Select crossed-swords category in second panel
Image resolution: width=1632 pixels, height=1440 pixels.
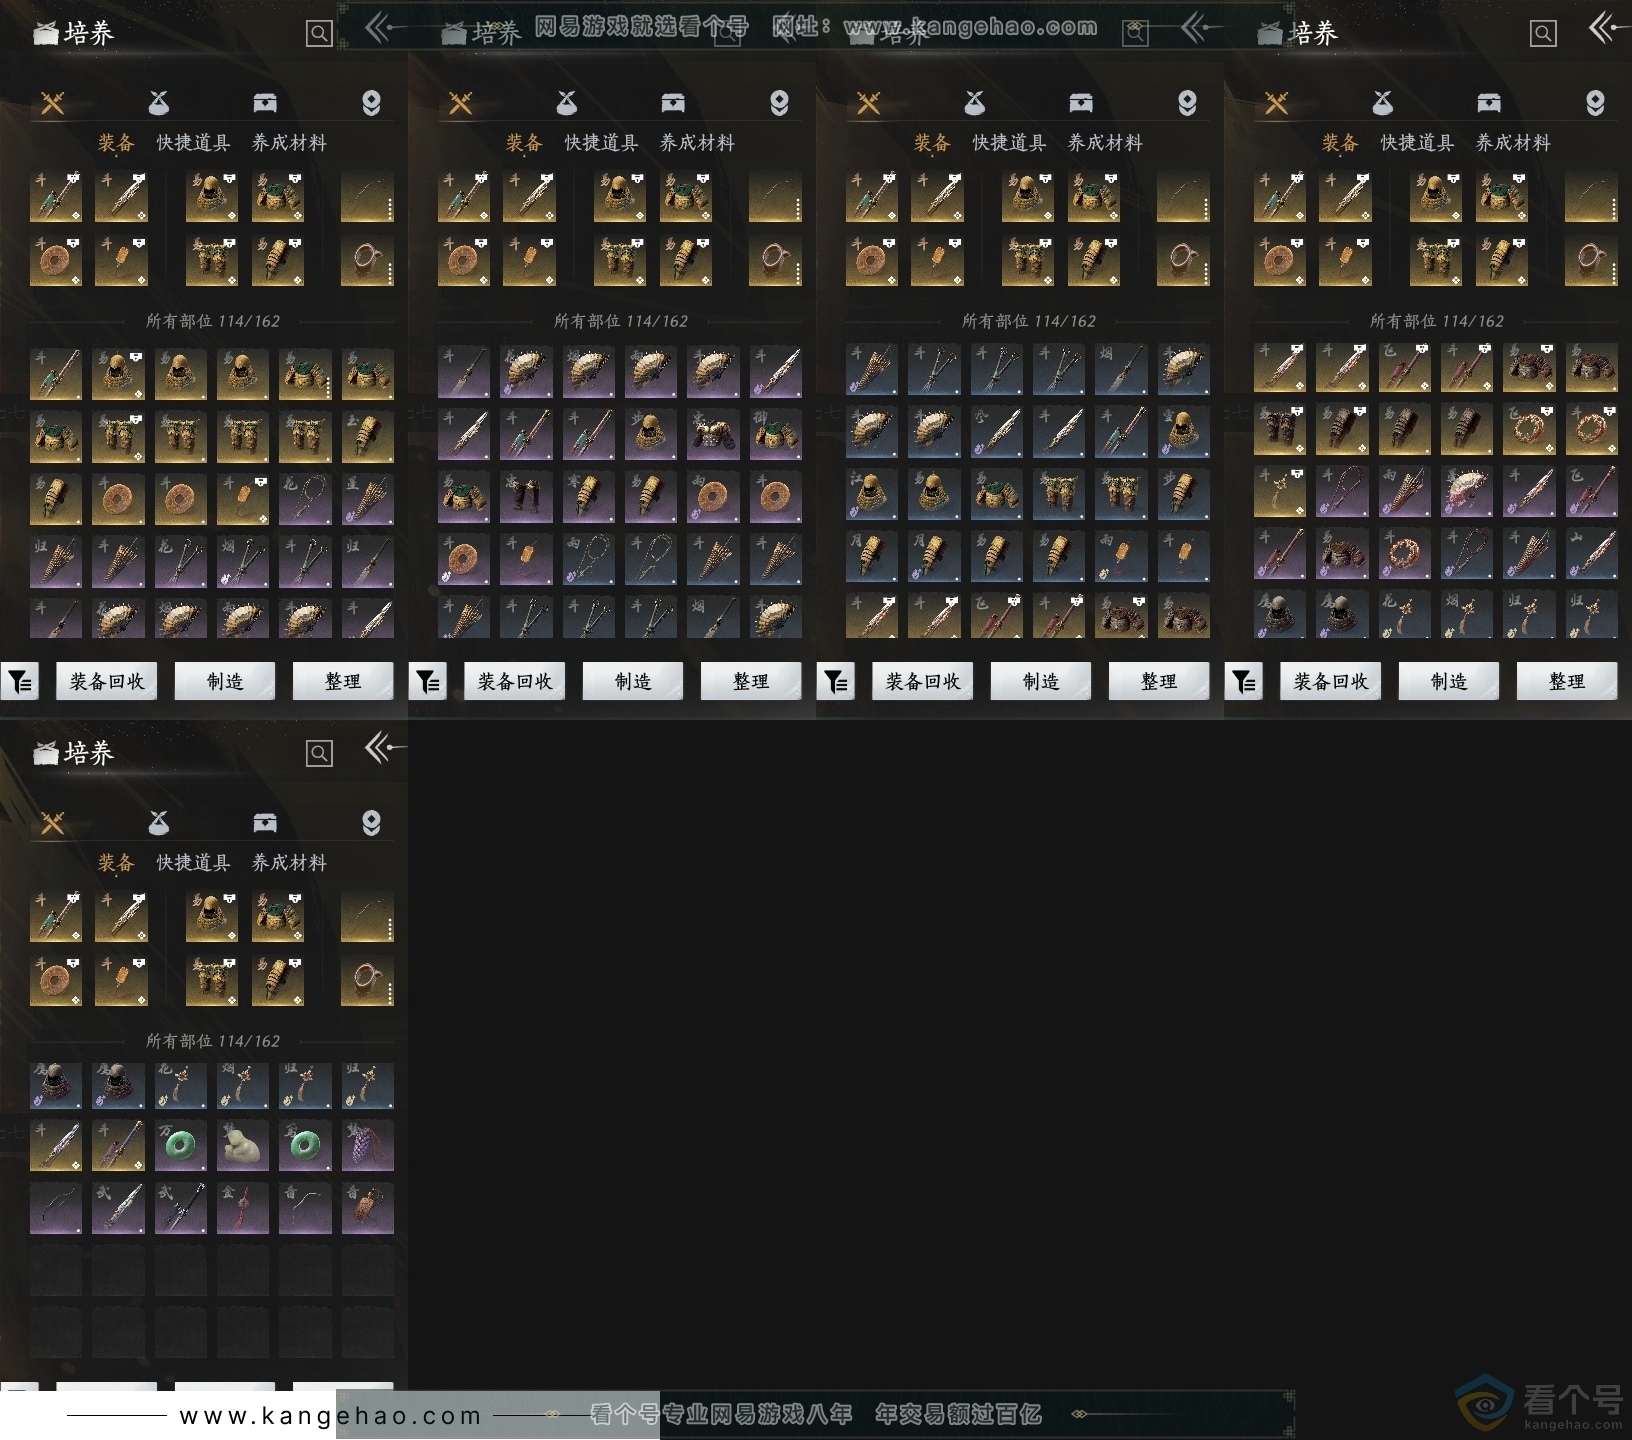coord(461,103)
